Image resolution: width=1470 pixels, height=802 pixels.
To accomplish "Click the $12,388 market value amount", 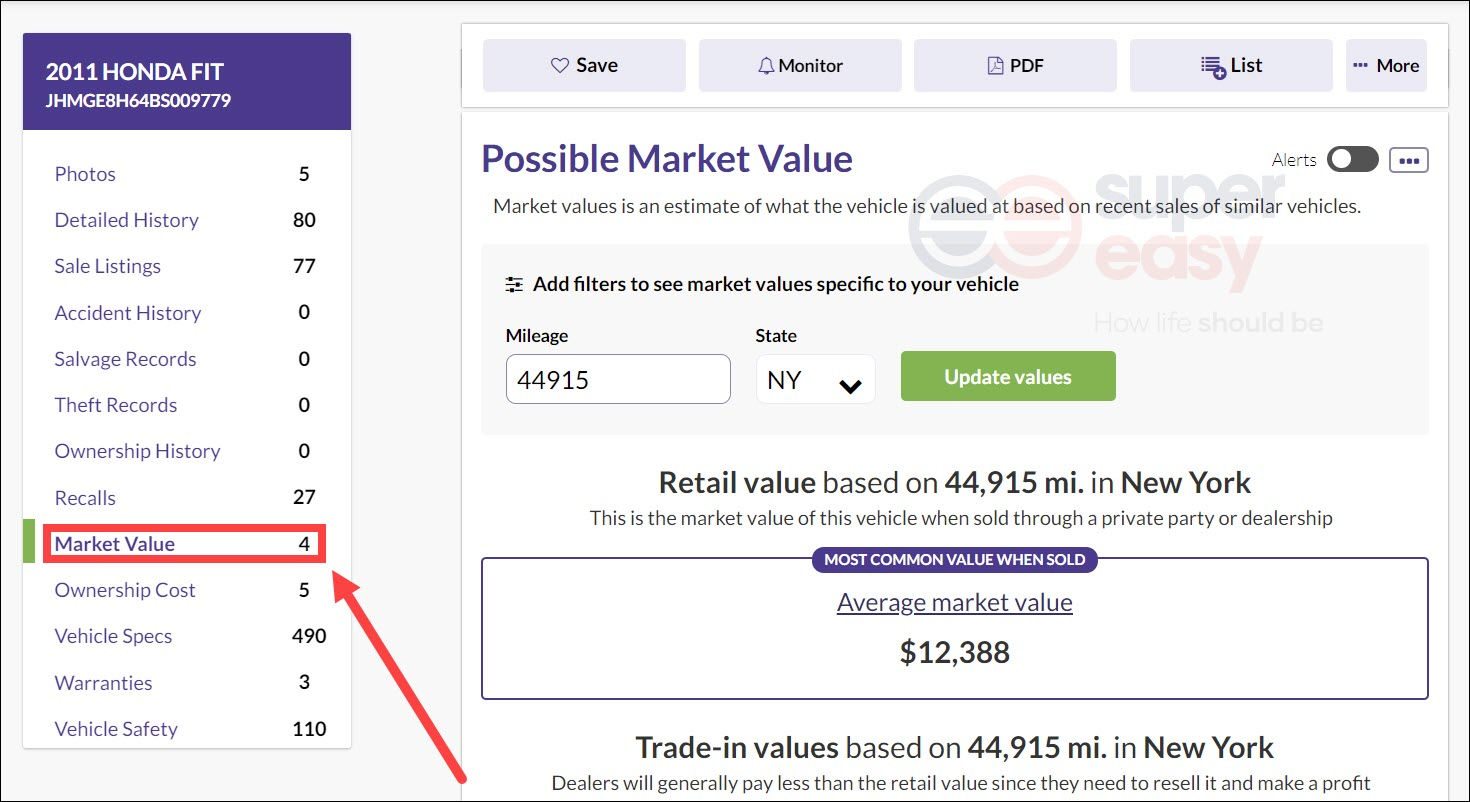I will [x=955, y=653].
